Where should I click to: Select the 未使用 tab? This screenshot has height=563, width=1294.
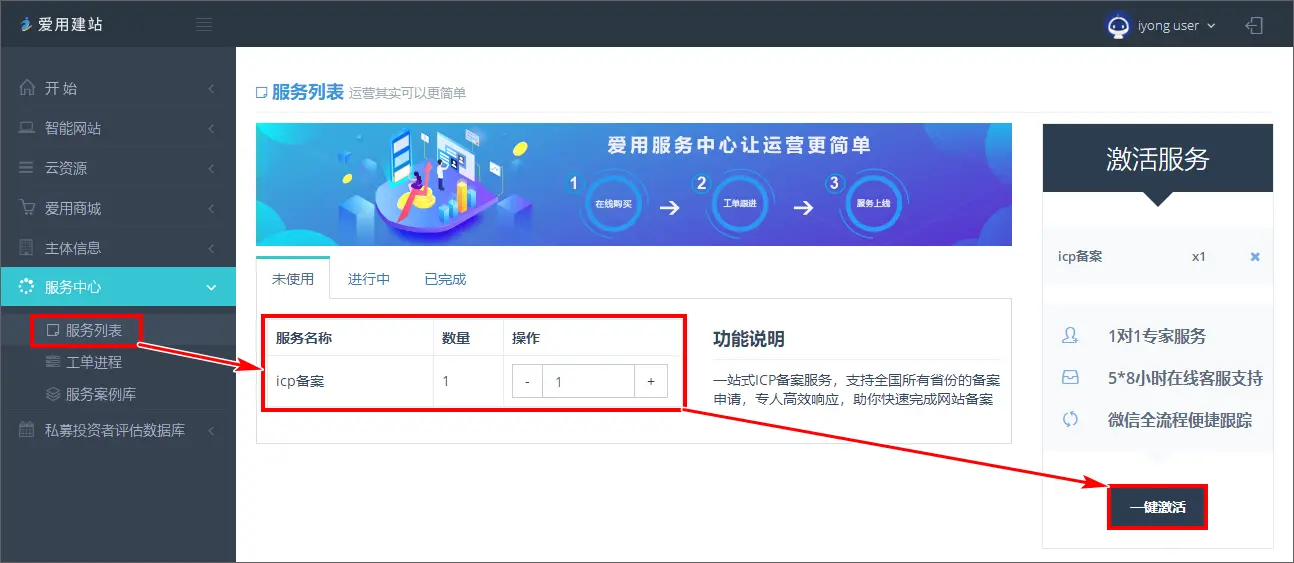(x=293, y=279)
